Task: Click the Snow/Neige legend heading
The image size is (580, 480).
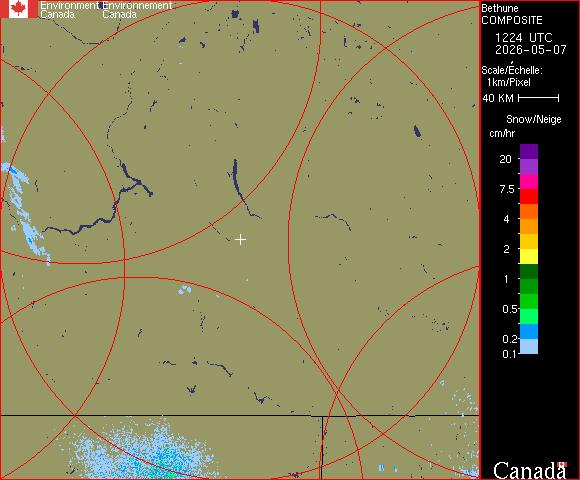Action: pos(534,119)
